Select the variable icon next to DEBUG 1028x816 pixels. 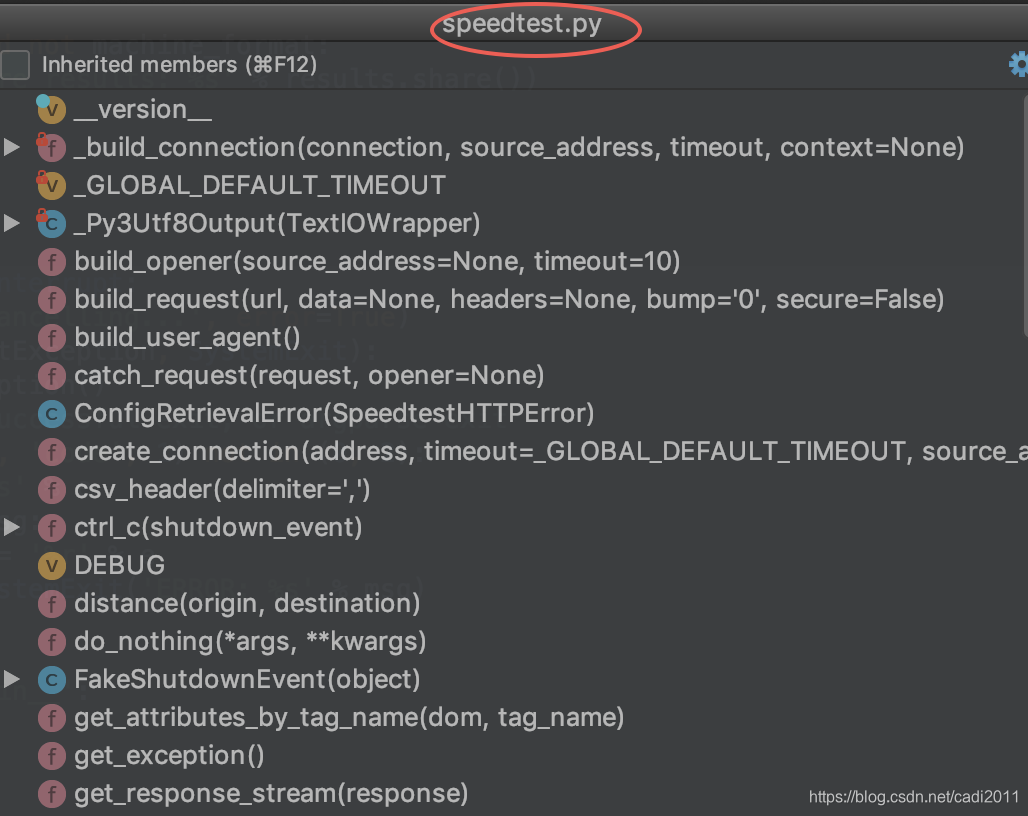pos(51,565)
